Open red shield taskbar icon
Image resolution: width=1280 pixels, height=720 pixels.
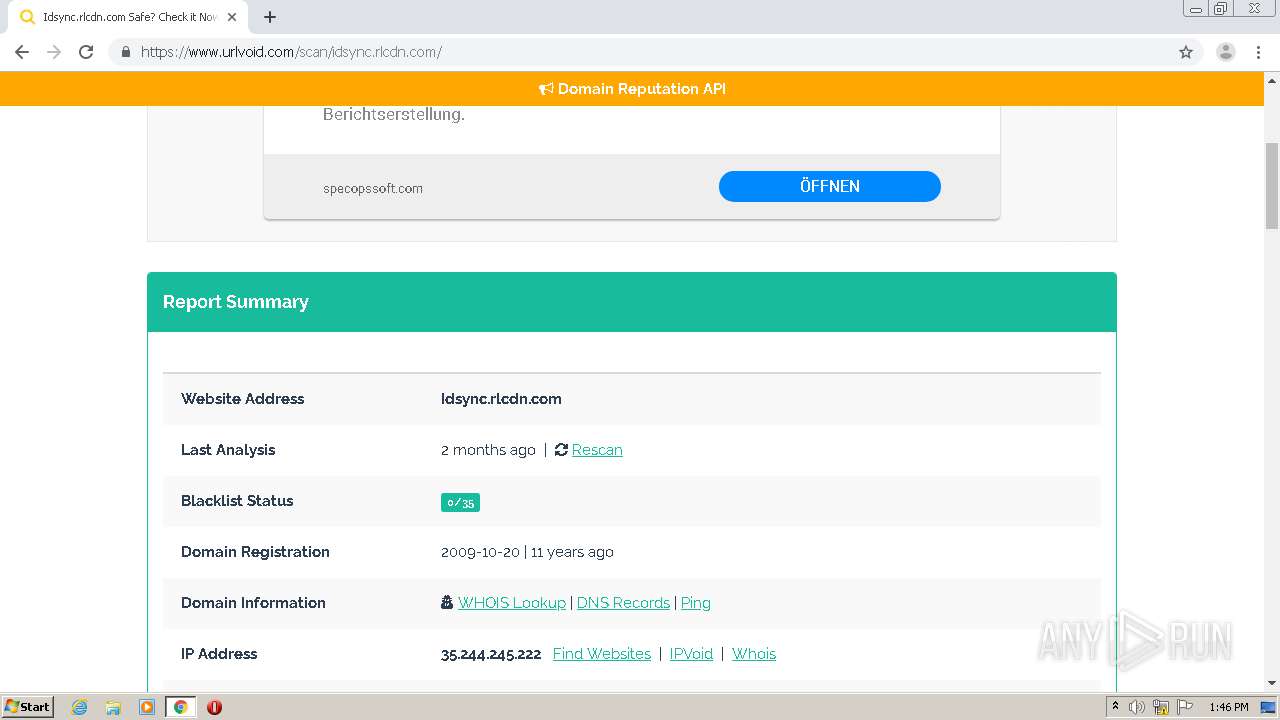[214, 707]
